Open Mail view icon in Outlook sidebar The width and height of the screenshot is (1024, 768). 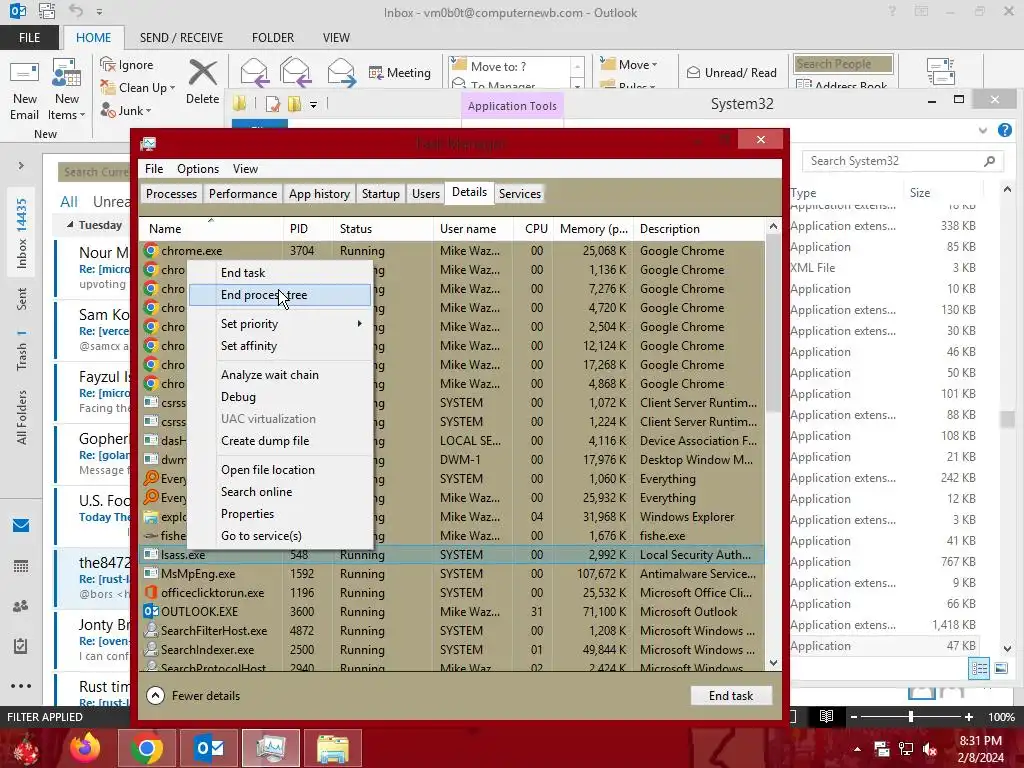[x=21, y=526]
